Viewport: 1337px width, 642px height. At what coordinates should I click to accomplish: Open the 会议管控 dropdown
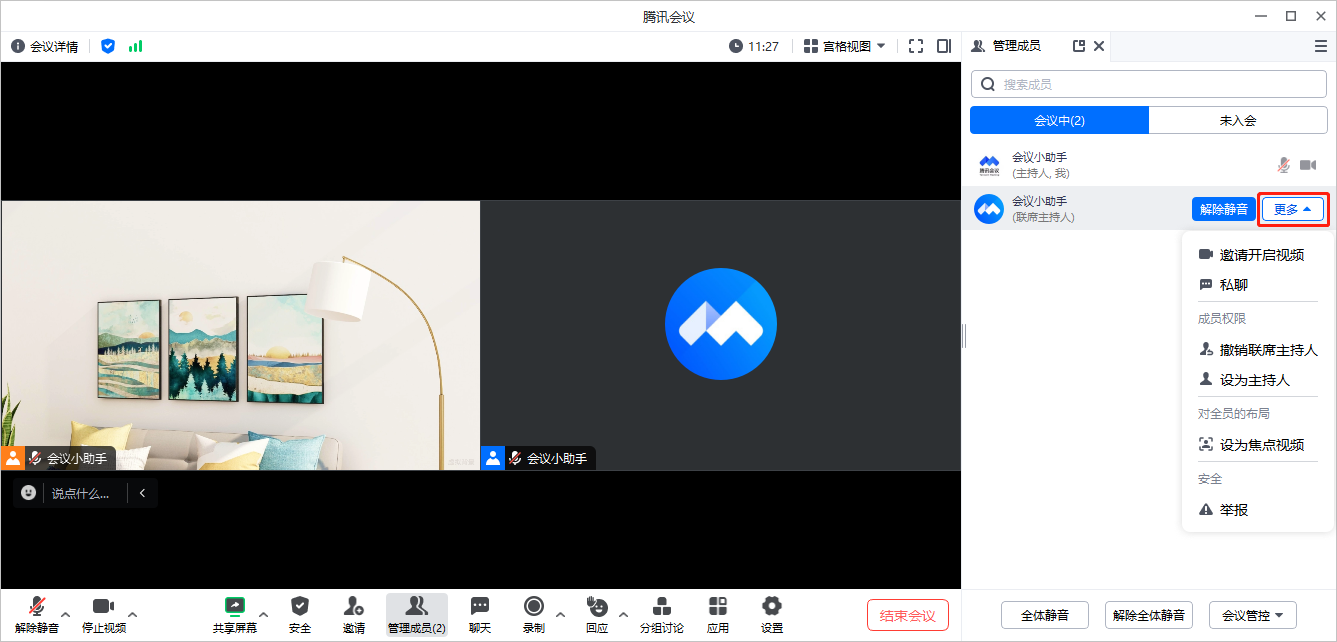[1253, 615]
